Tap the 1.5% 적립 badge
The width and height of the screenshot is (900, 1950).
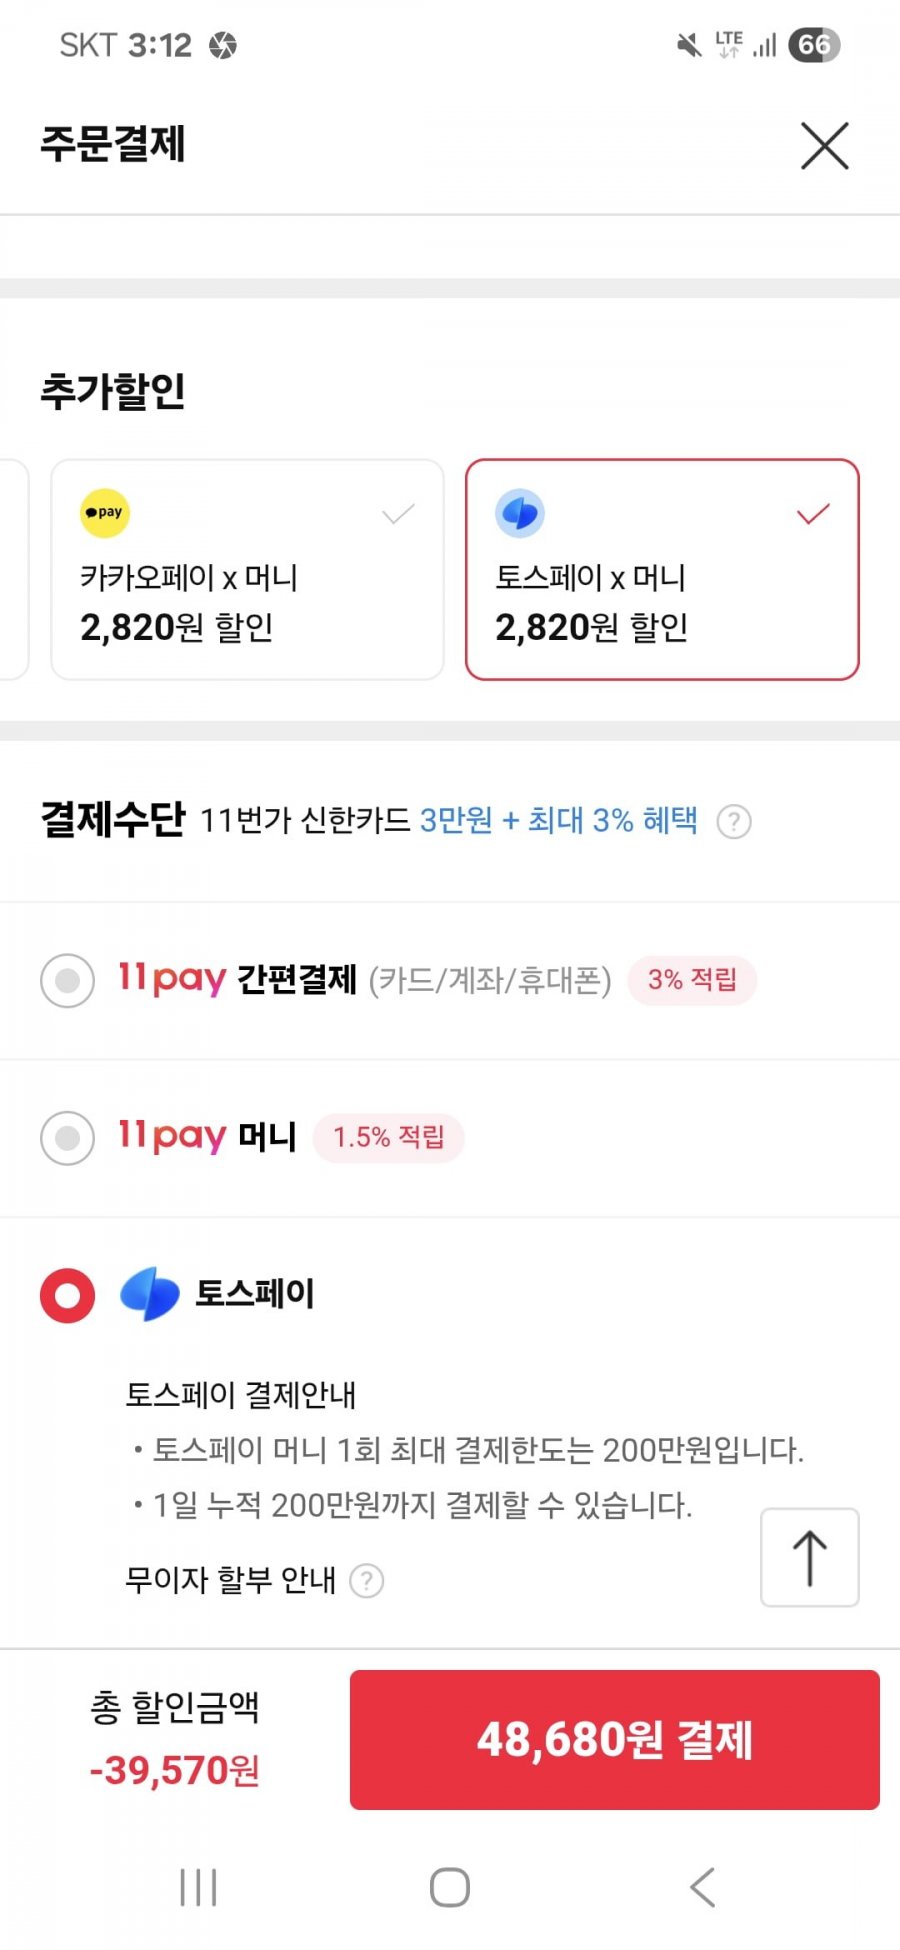[389, 1137]
